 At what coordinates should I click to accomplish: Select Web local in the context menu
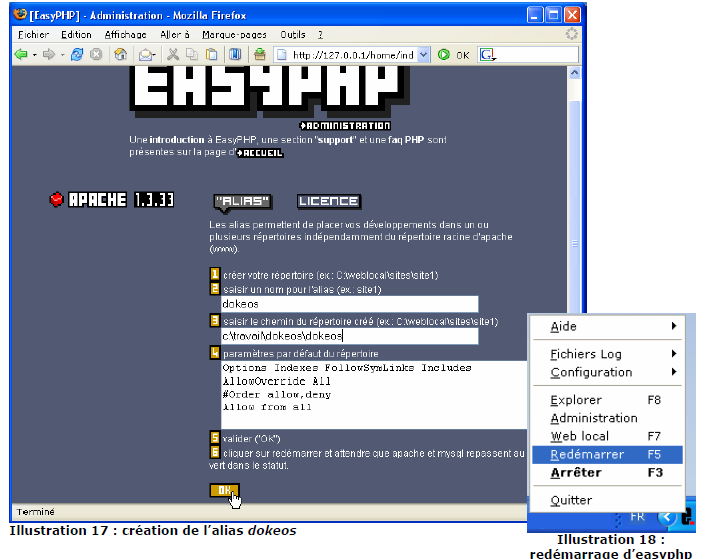pos(607,436)
